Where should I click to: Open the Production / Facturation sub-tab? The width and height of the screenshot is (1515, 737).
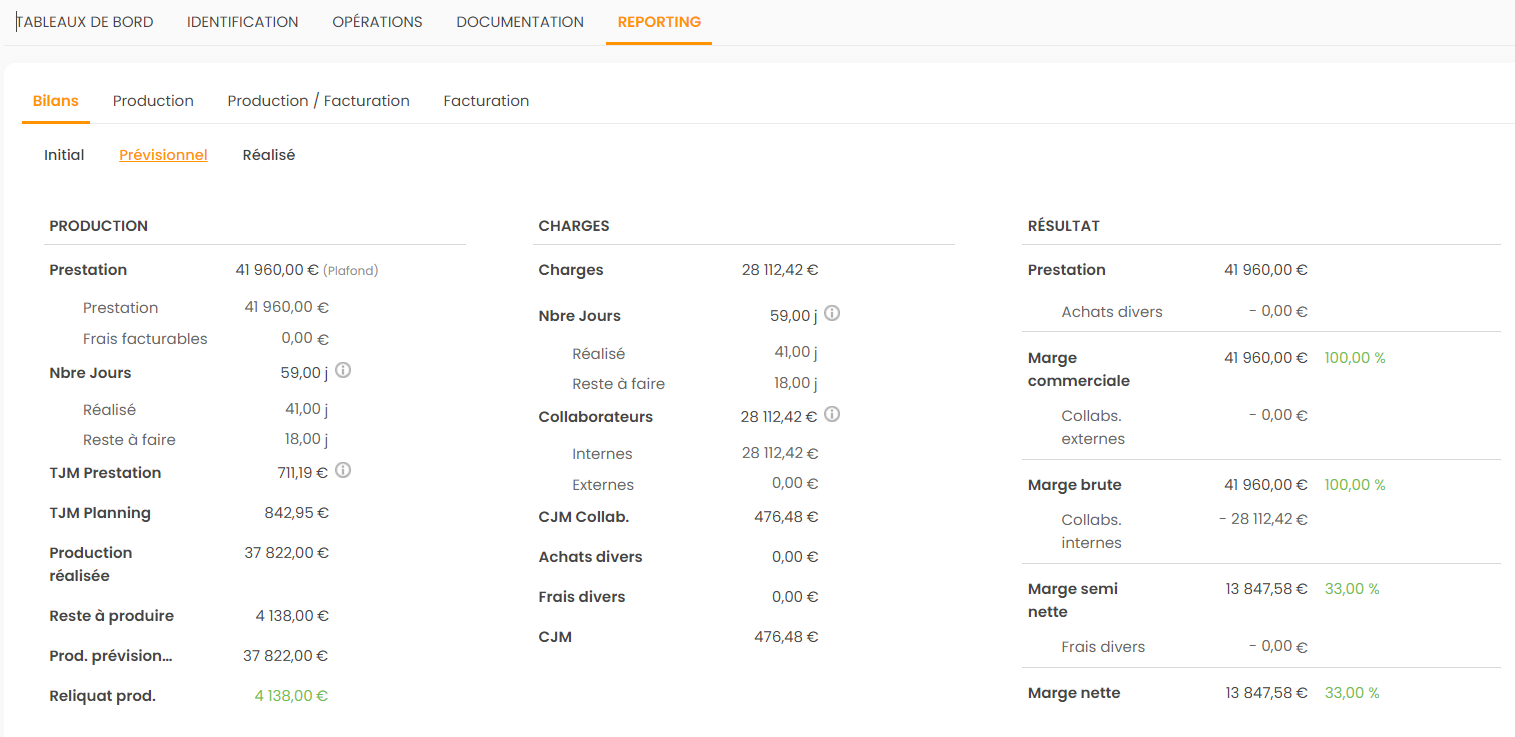pos(318,101)
